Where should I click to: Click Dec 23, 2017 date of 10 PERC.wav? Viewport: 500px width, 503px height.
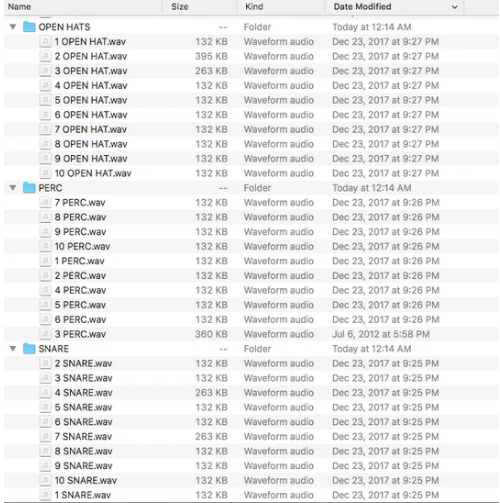point(386,247)
